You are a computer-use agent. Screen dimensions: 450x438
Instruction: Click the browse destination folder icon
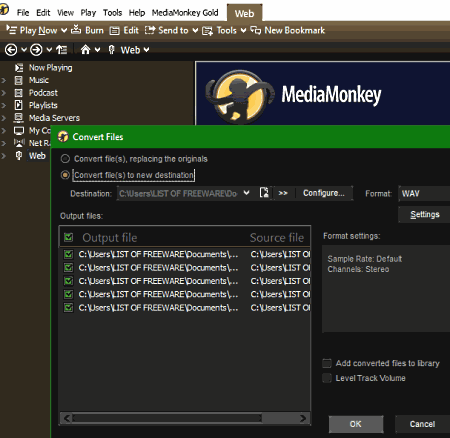click(x=264, y=193)
